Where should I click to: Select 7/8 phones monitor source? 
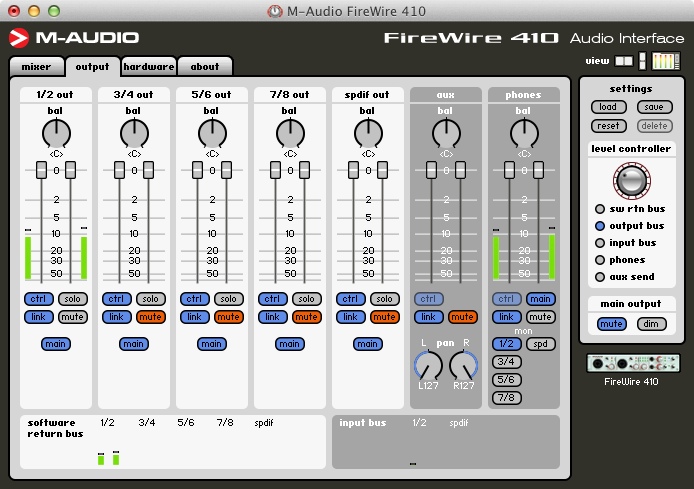click(507, 398)
